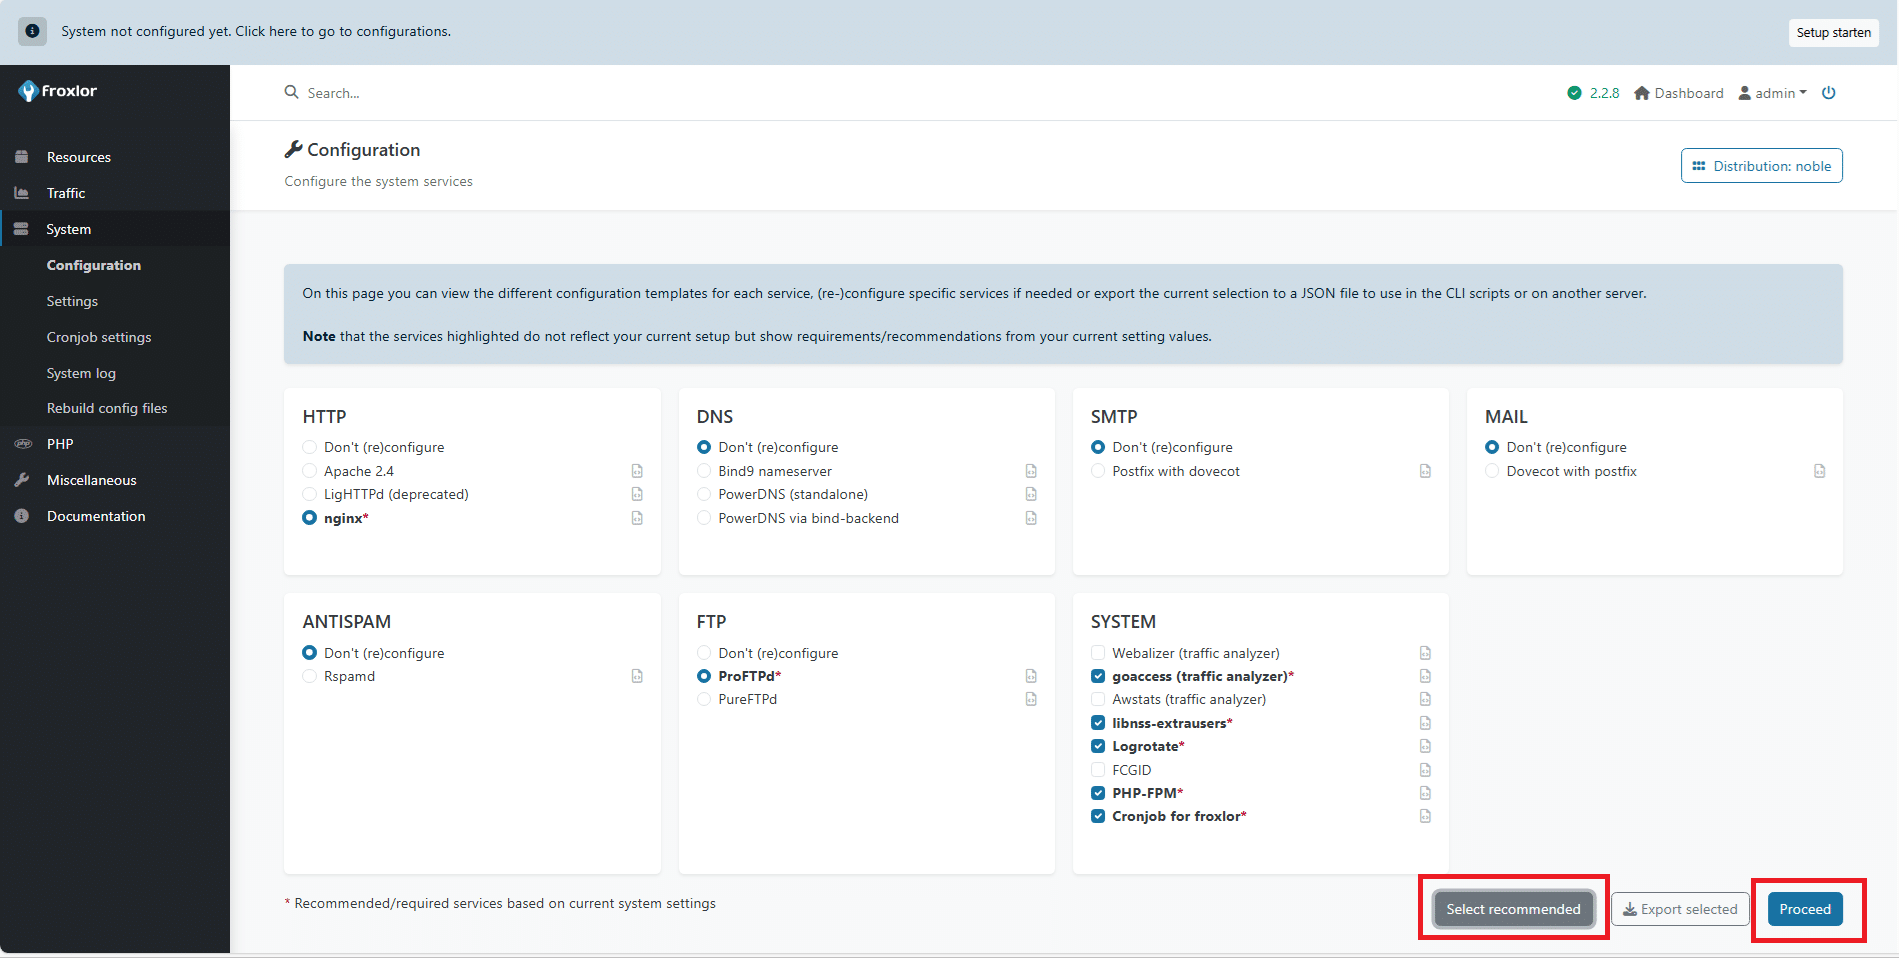The height and width of the screenshot is (958, 1899).
Task: Open config icon next to Postfix with dovecot
Action: [x=1425, y=471]
